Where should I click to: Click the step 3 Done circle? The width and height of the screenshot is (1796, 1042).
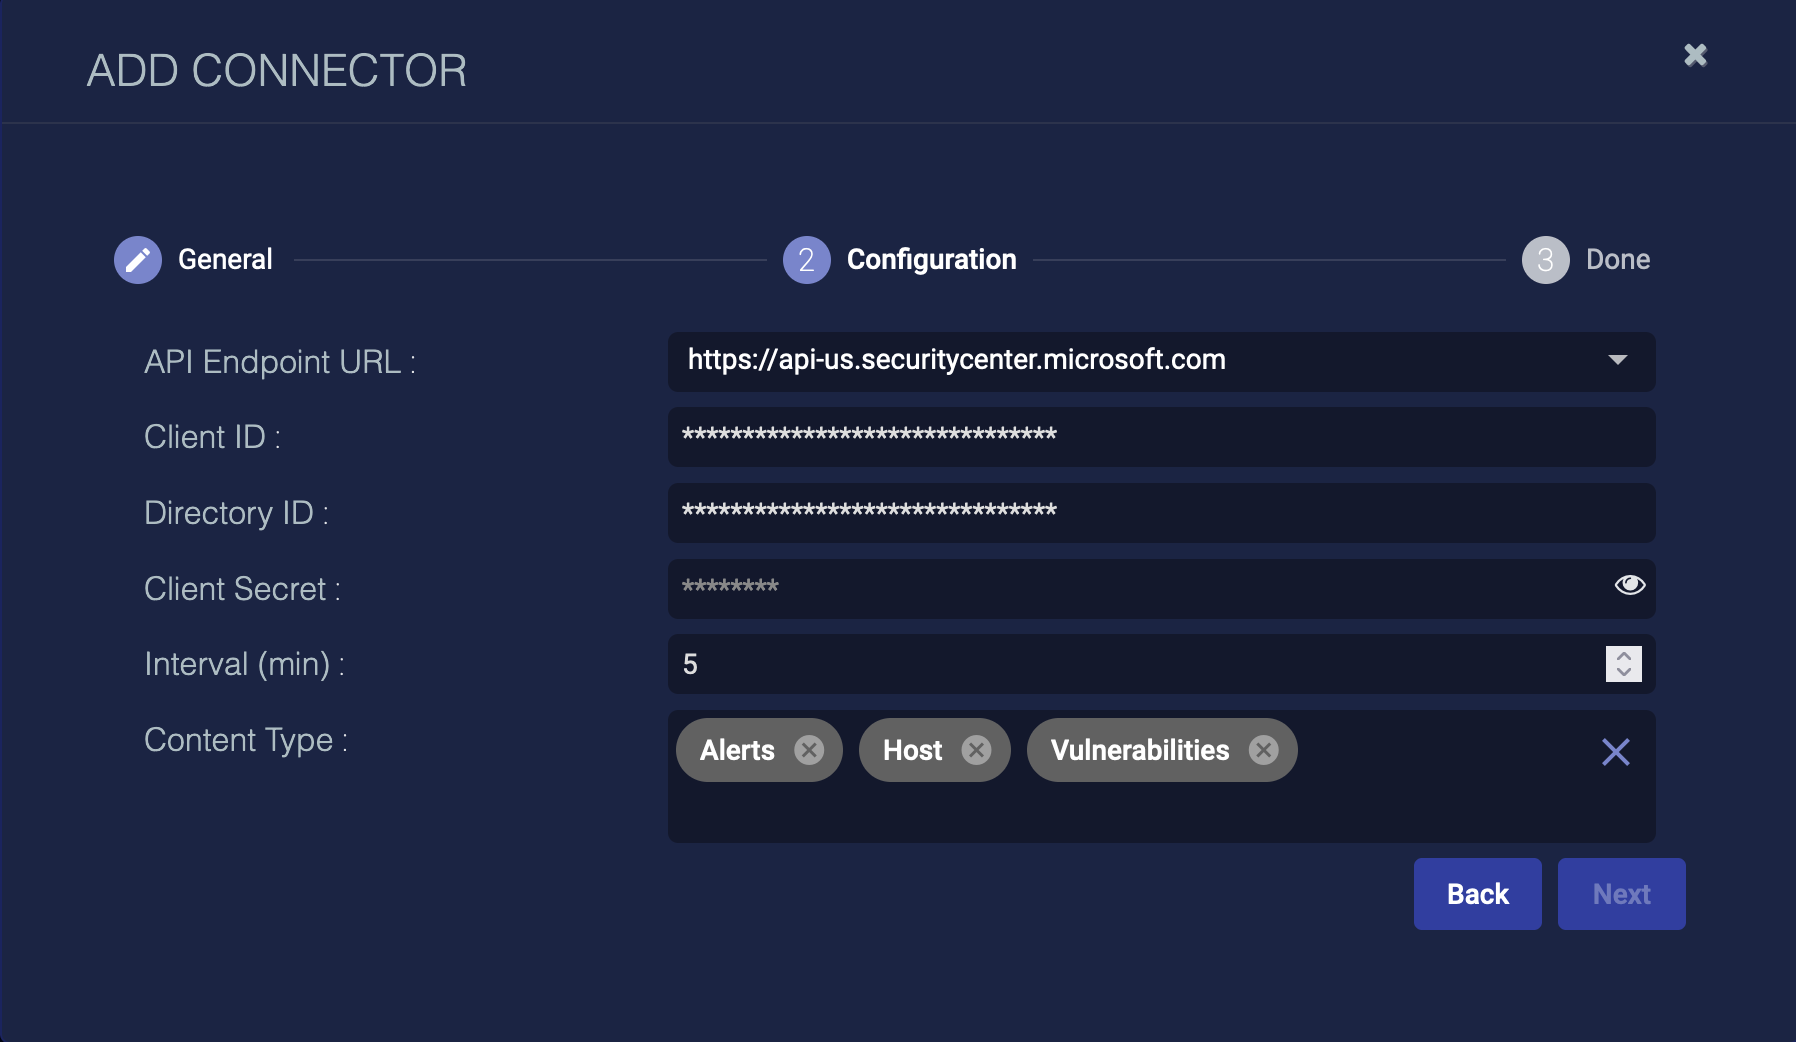coord(1545,260)
